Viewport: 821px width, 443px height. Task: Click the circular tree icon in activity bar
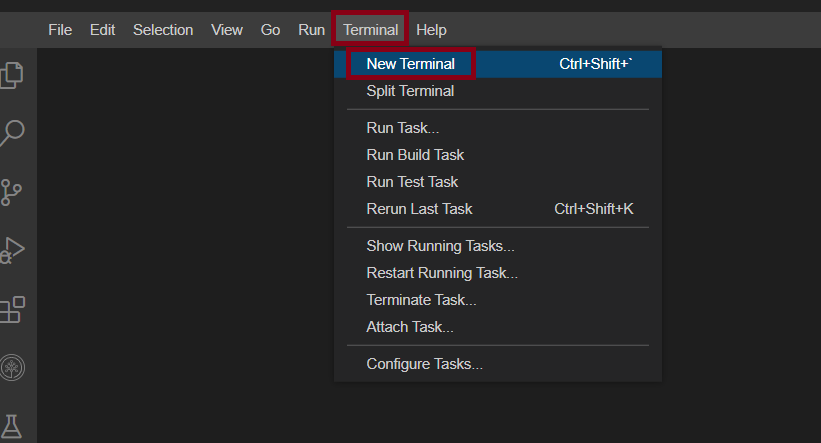13,367
